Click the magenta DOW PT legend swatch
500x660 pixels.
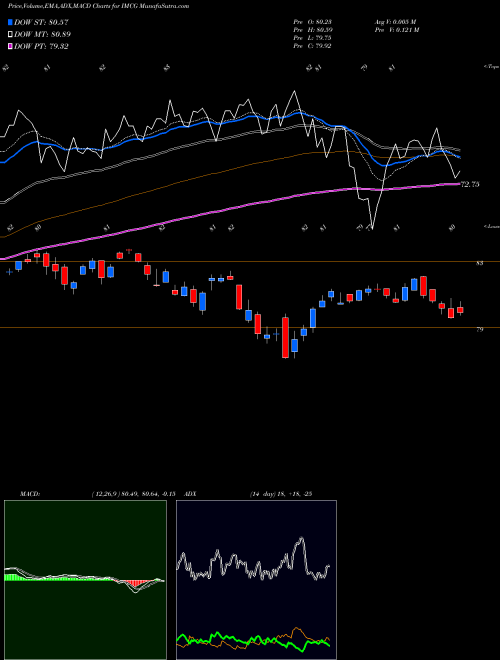click(x=11, y=46)
